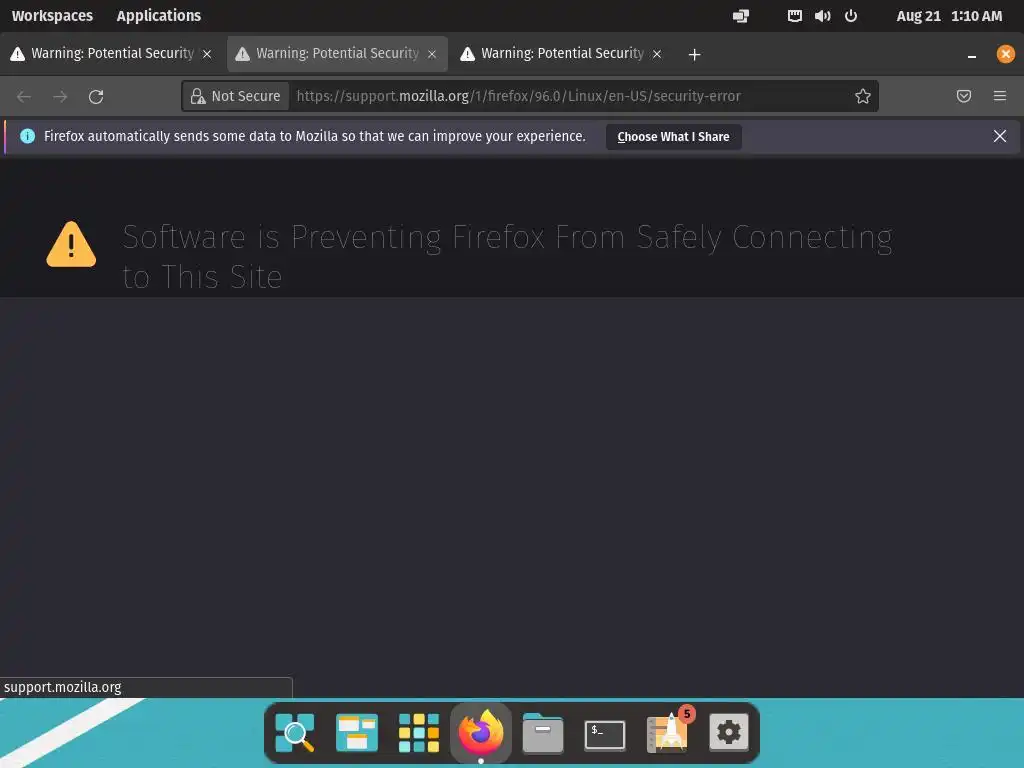Minimize the Firefox window
The height and width of the screenshot is (768, 1024).
click(x=972, y=55)
